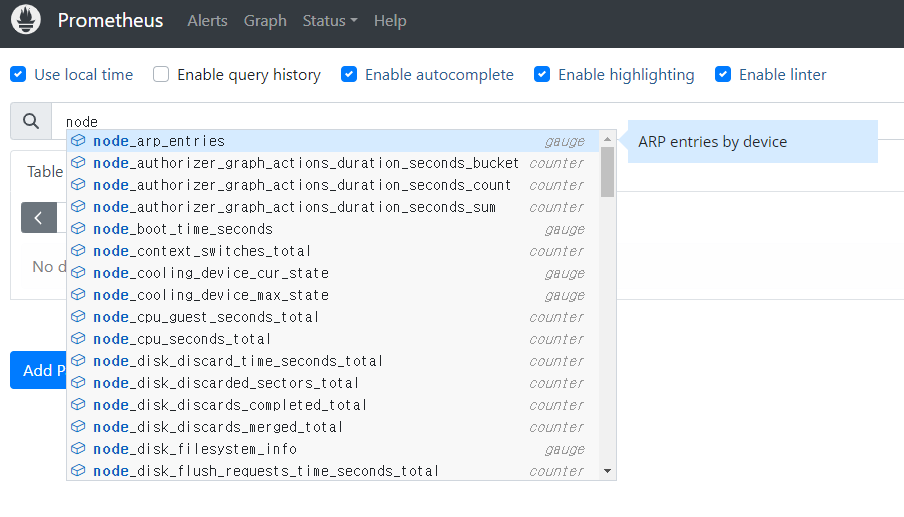This screenshot has height=517, width=904.
Task: Click the cube icon beside node_context_switches_total
Action: coord(78,251)
